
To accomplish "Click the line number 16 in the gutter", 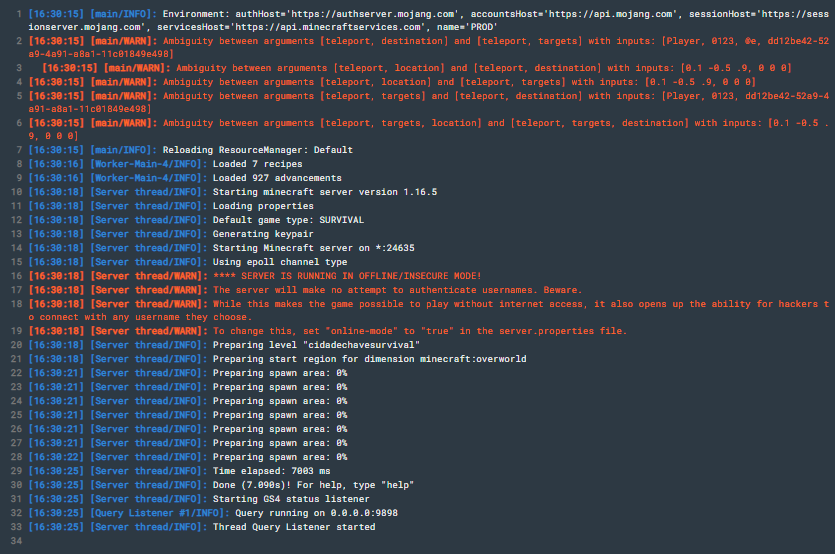I will point(16,276).
